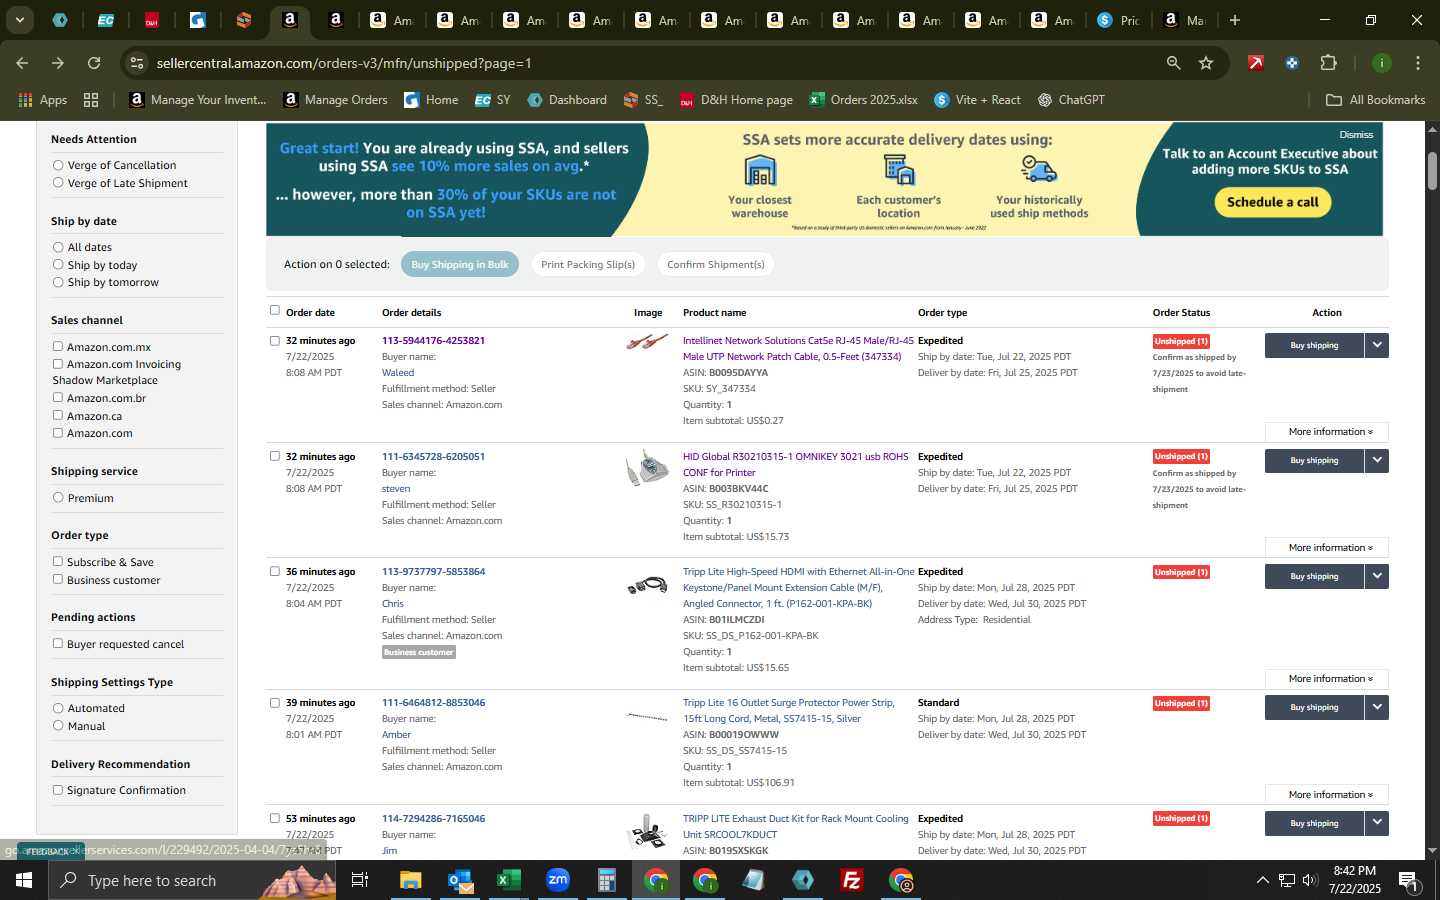Open the ChatGPT bookmark
This screenshot has width=1440, height=900.
[1072, 100]
